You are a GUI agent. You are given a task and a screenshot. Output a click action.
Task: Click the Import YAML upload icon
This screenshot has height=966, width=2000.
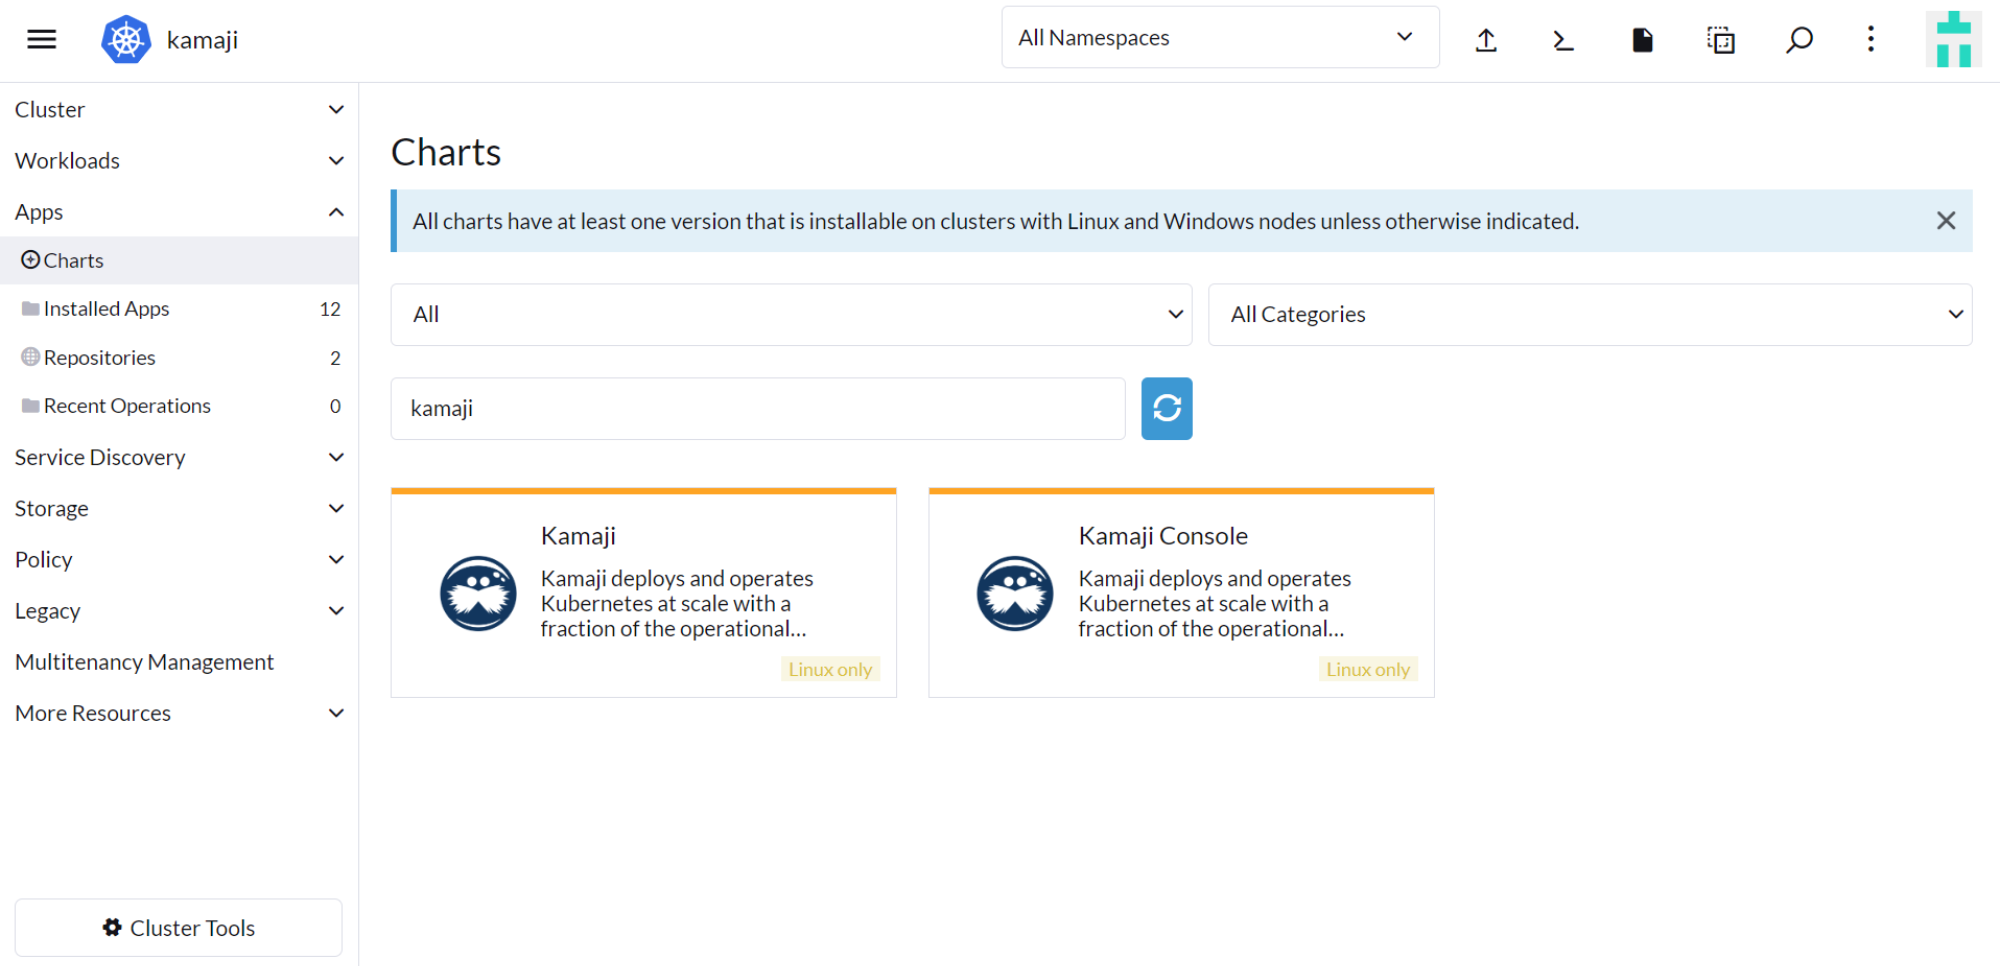[x=1486, y=40]
